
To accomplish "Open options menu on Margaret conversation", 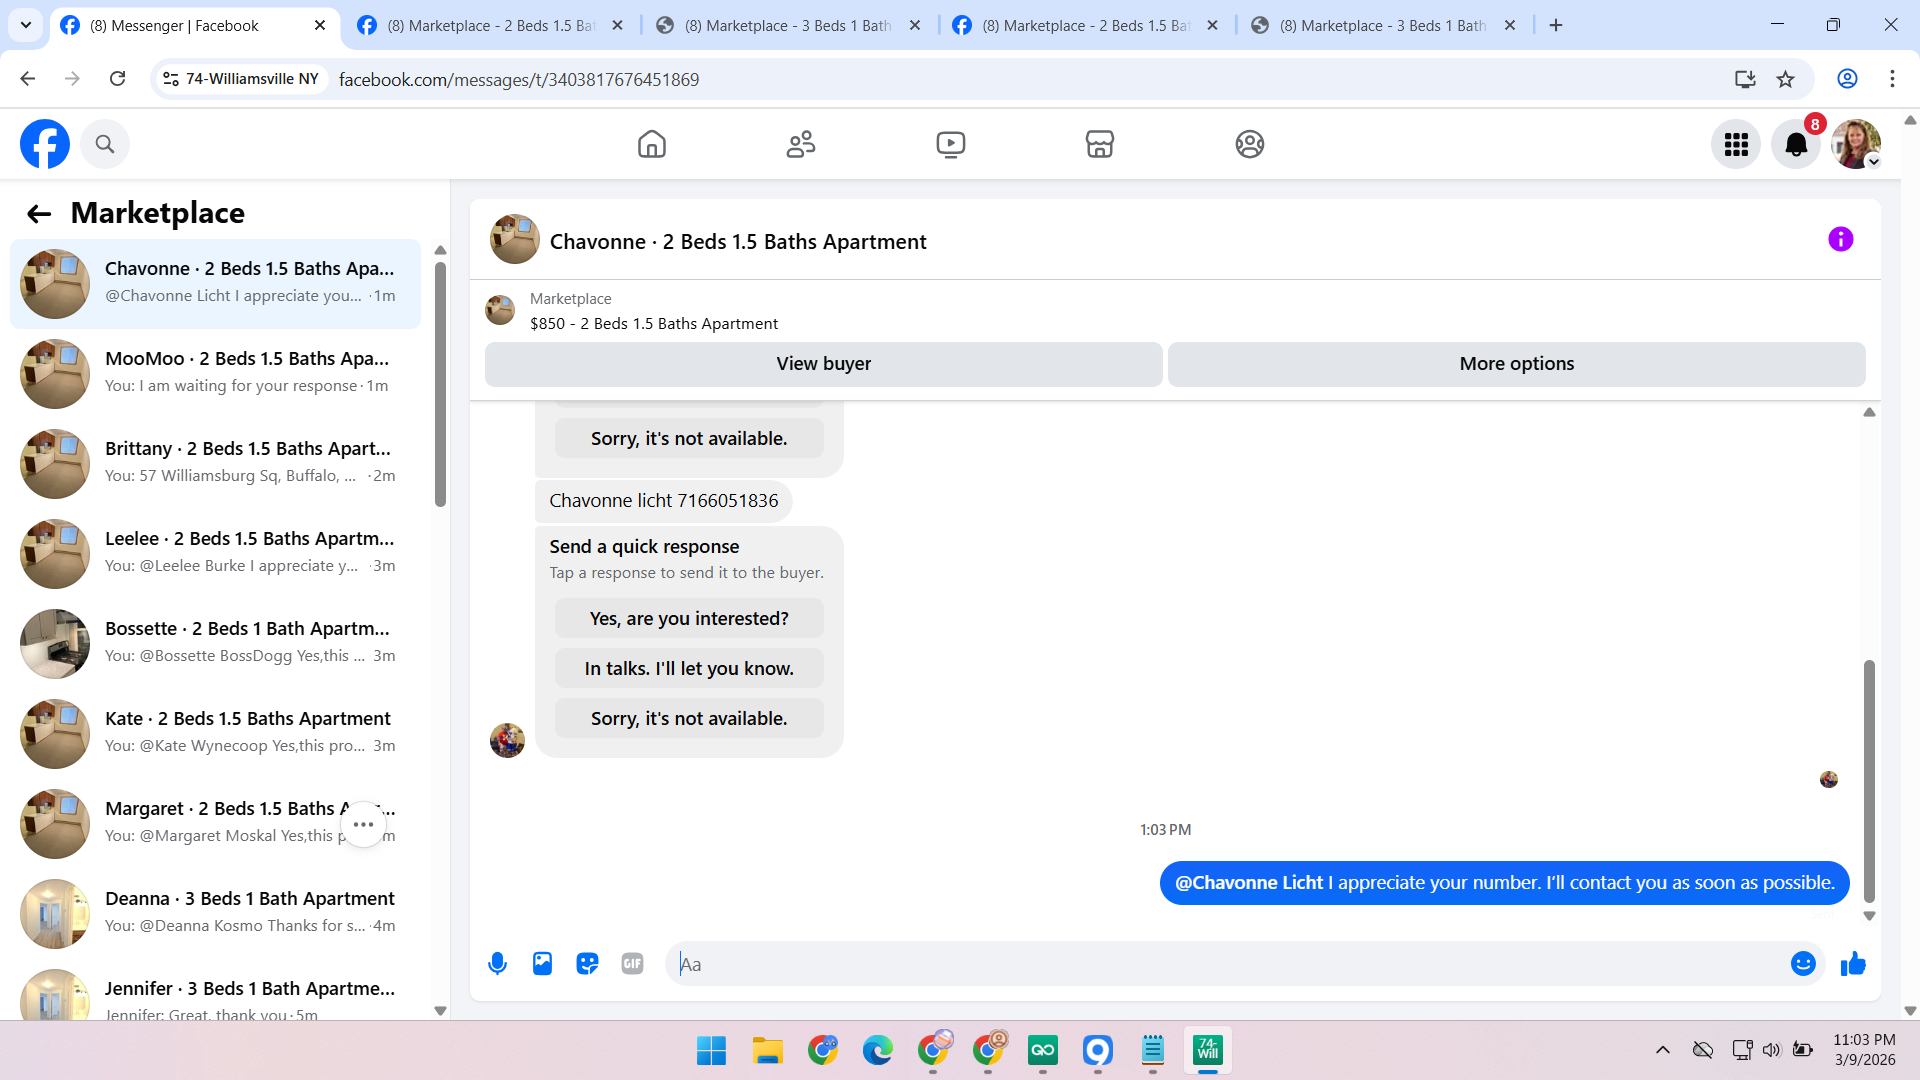I will tap(363, 825).
